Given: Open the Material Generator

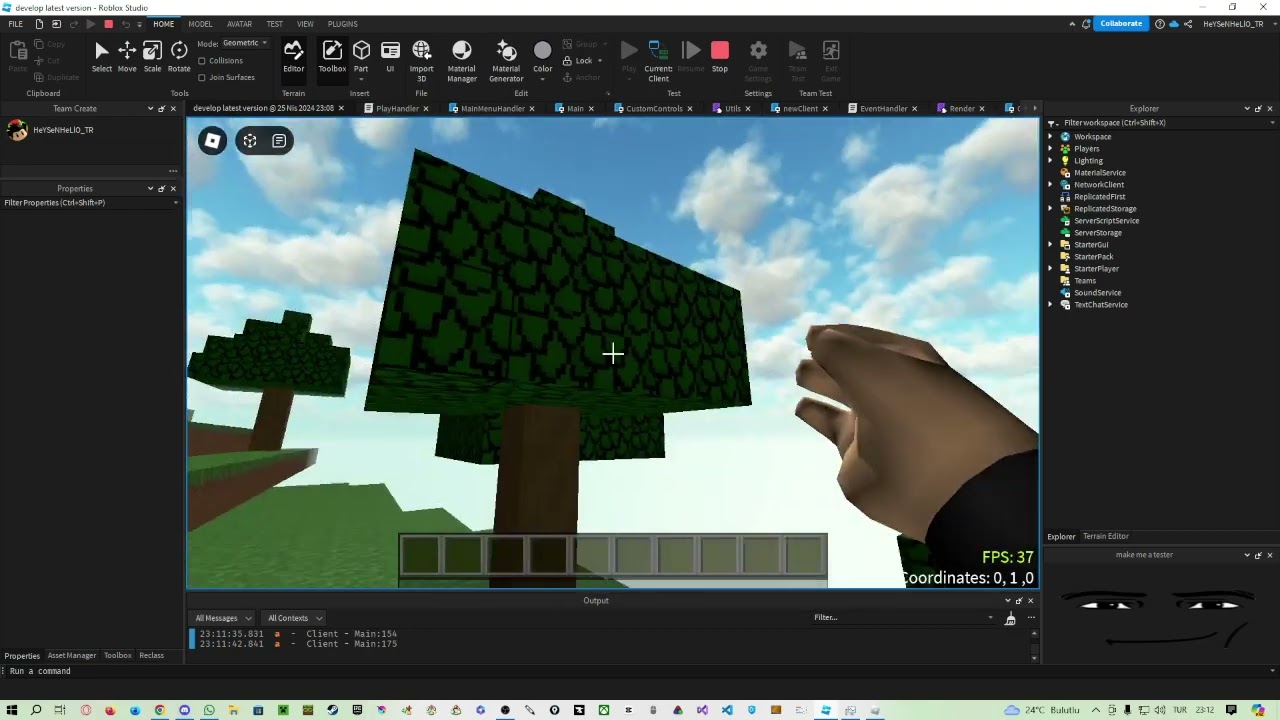Looking at the screenshot, I should (x=506, y=60).
